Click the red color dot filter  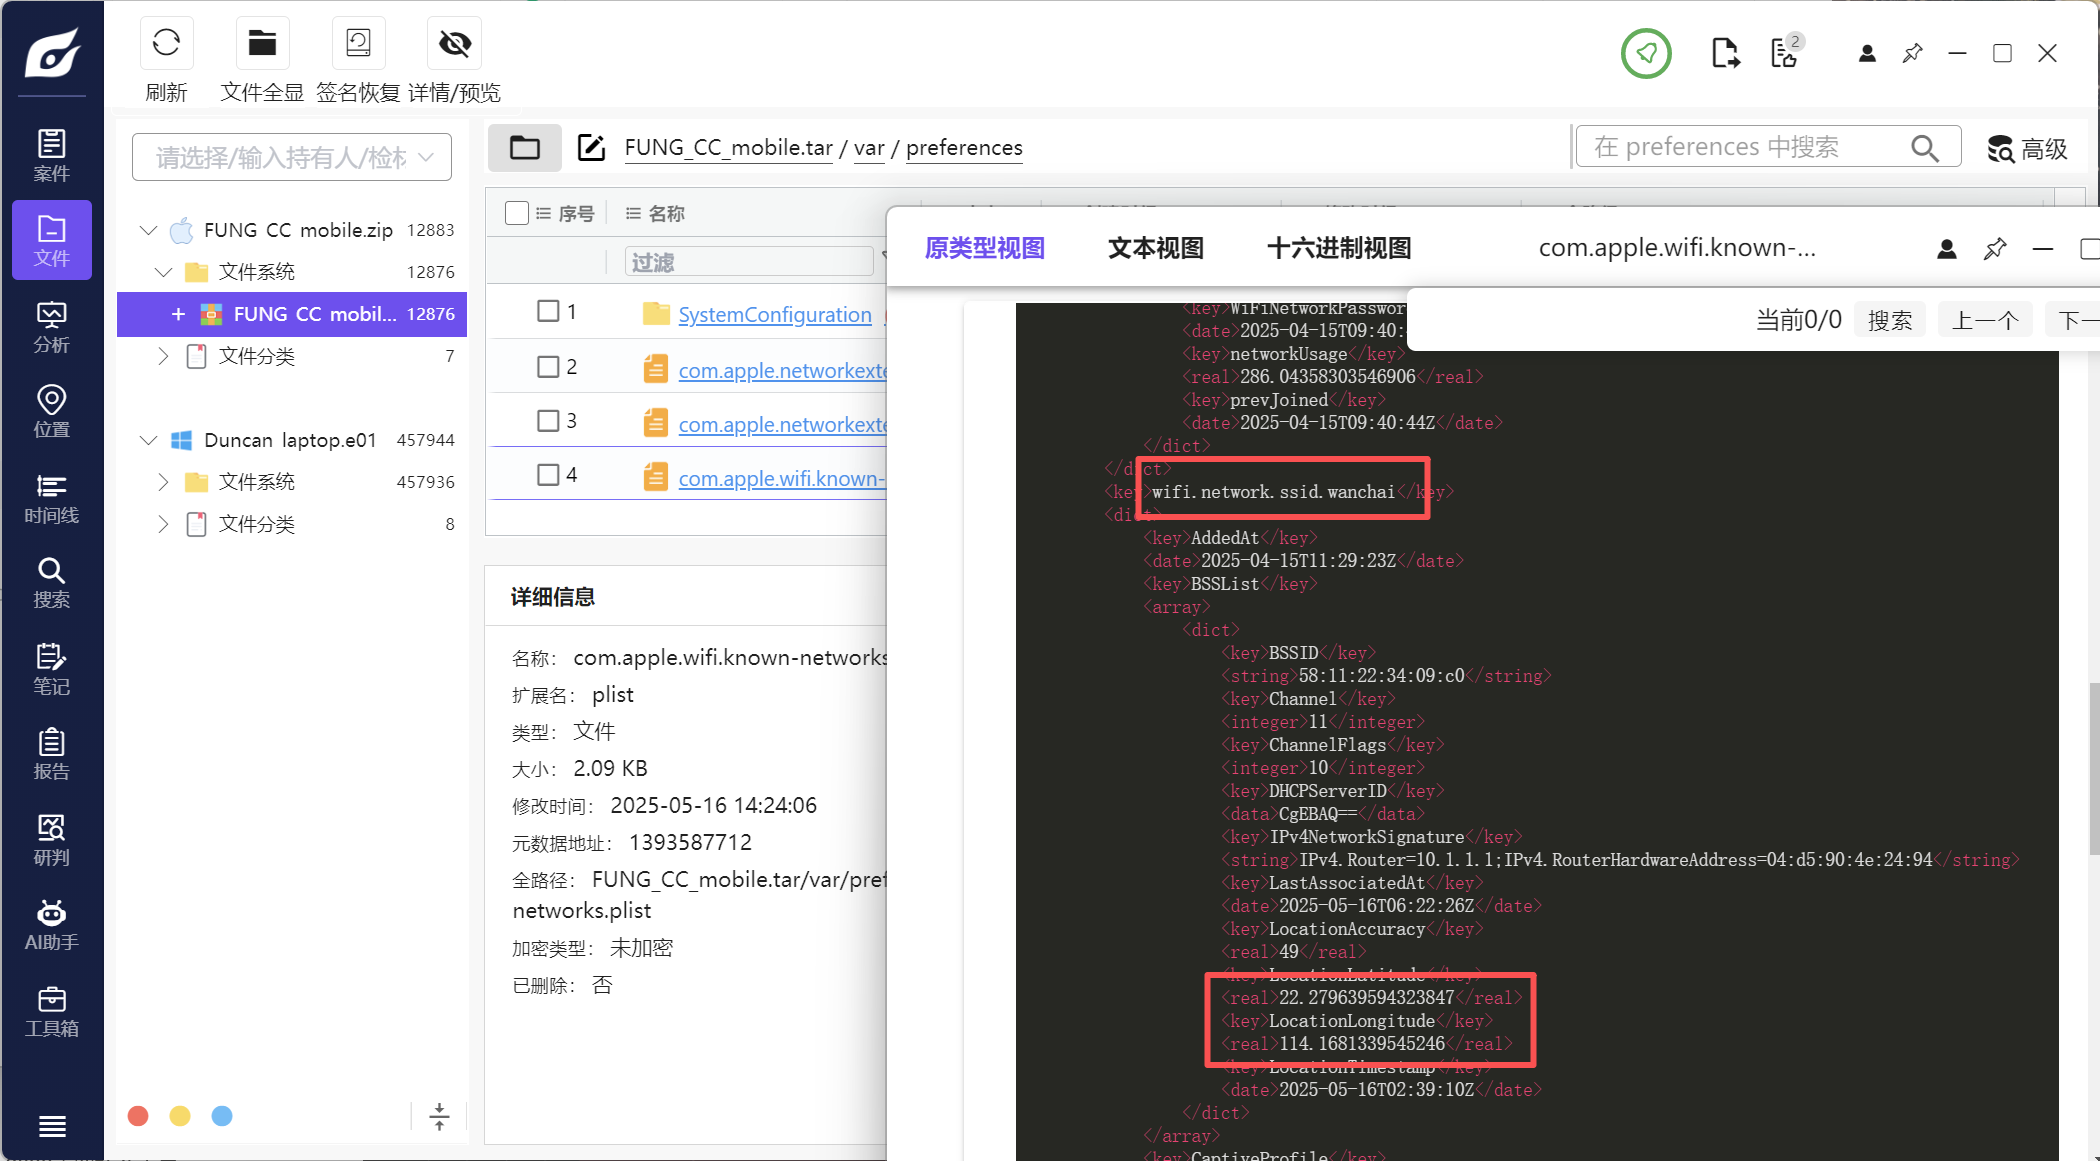click(139, 1116)
